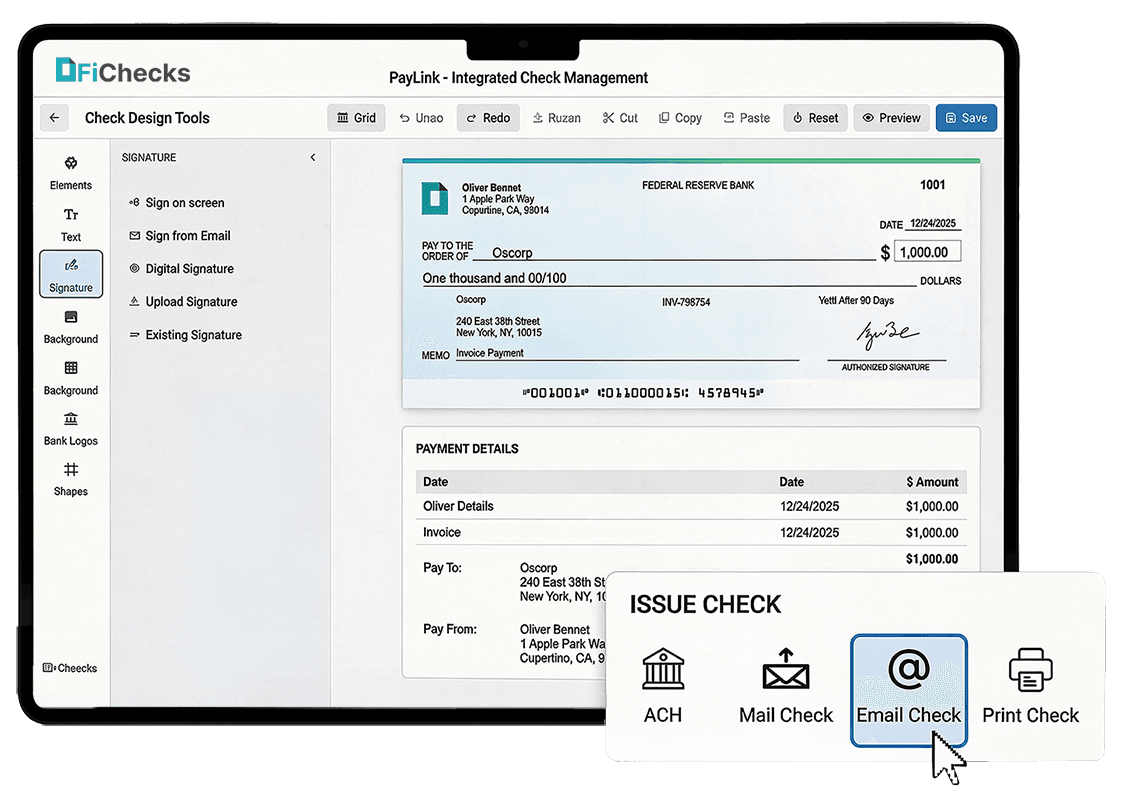The image size is (1138, 806).
Task: Open check Preview
Action: 891,118
